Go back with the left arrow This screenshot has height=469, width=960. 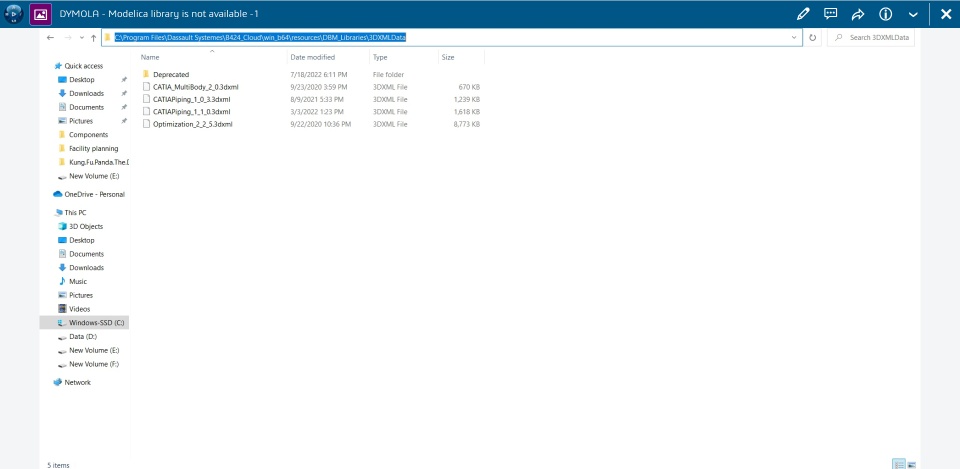coord(50,37)
